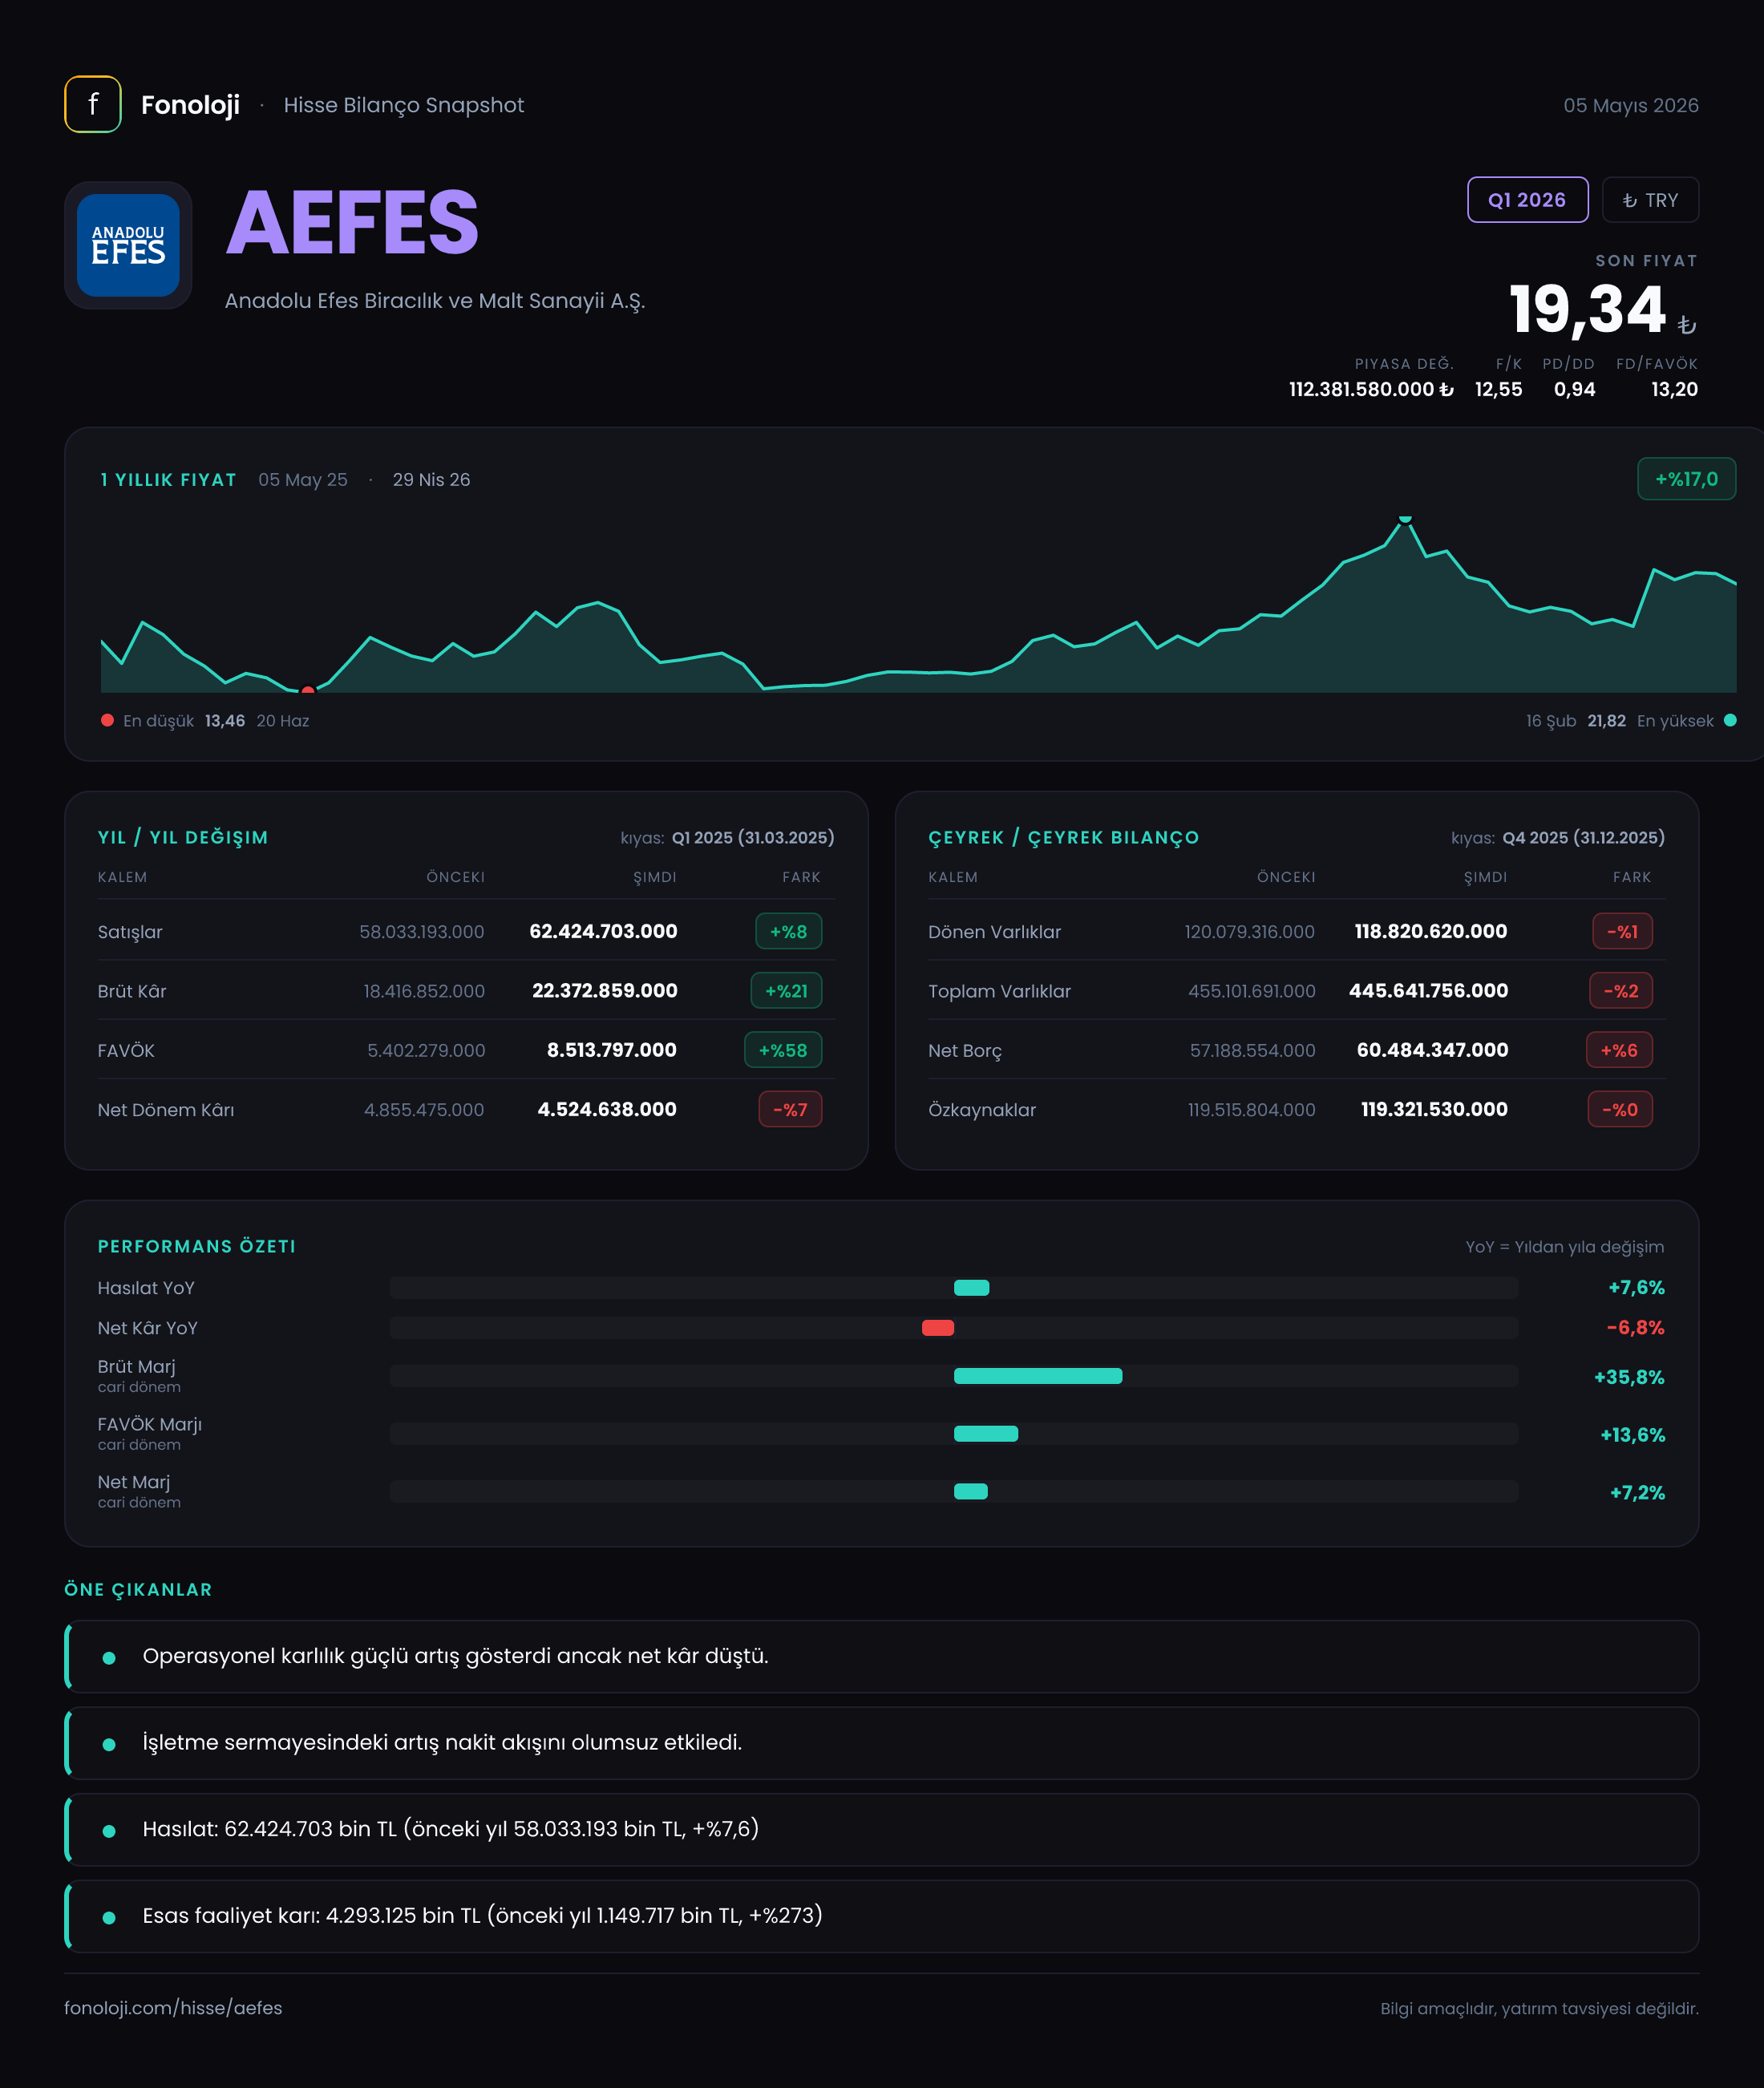Click the Q4 2025 (31.12.2025) comparison label
Image resolution: width=1764 pixels, height=2088 pixels.
(1583, 837)
